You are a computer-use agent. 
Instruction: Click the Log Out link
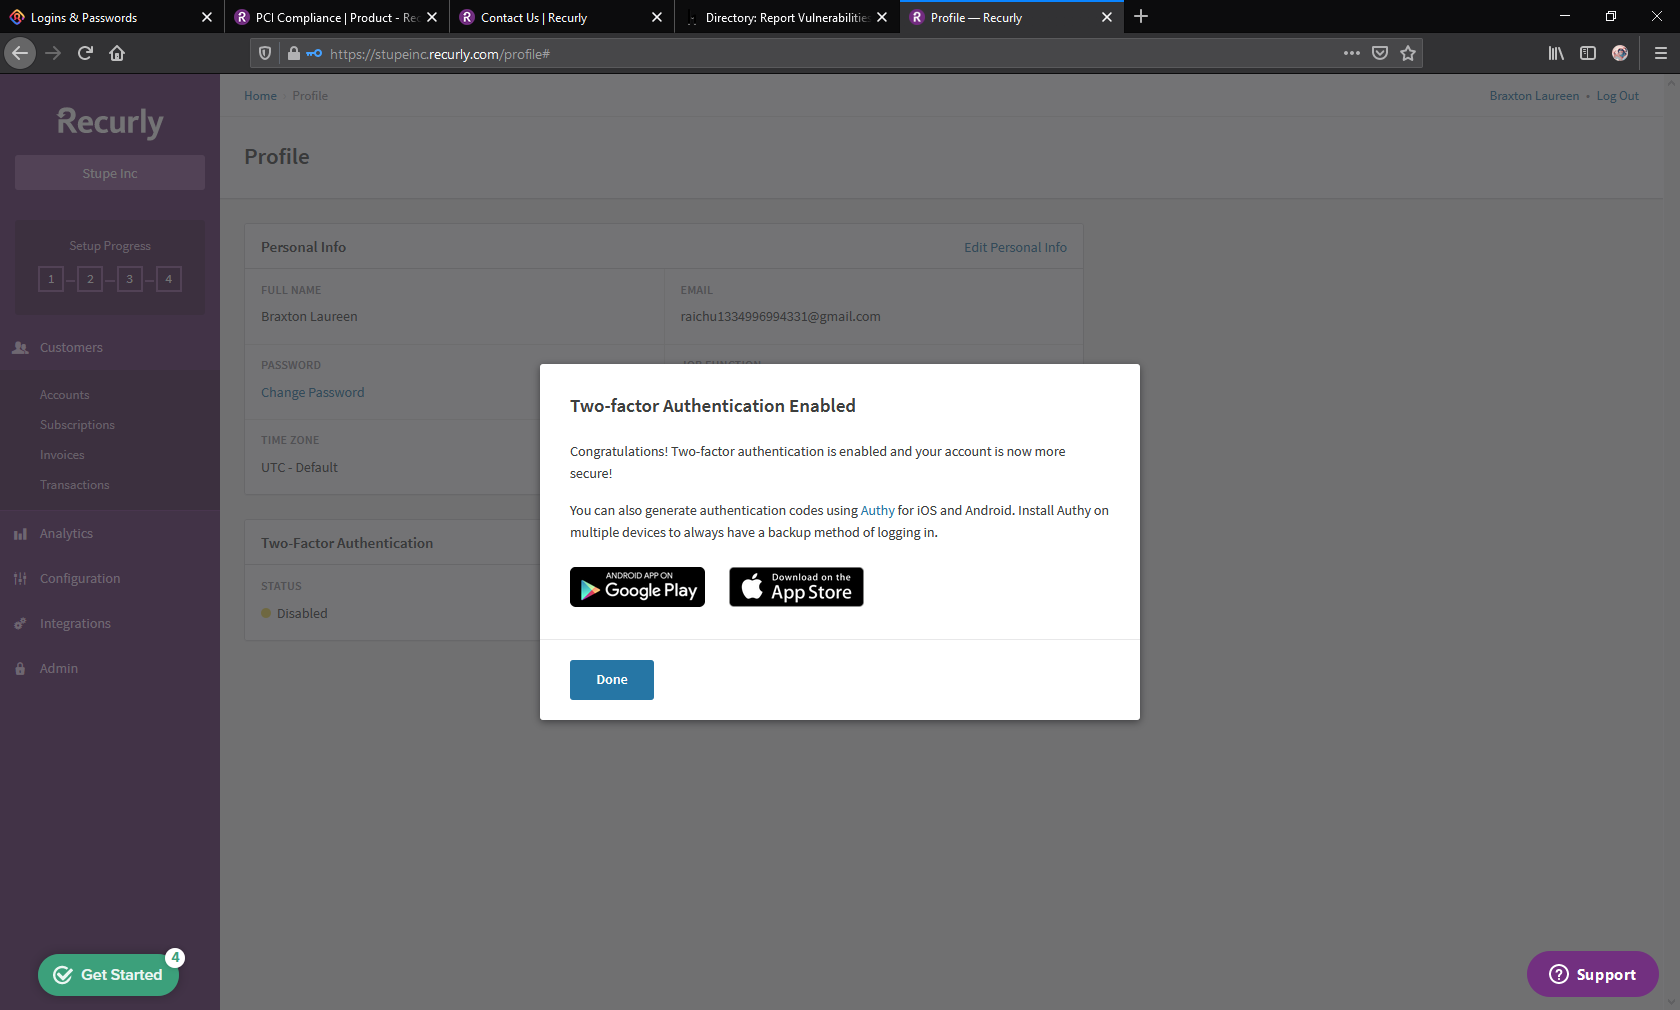(x=1617, y=96)
